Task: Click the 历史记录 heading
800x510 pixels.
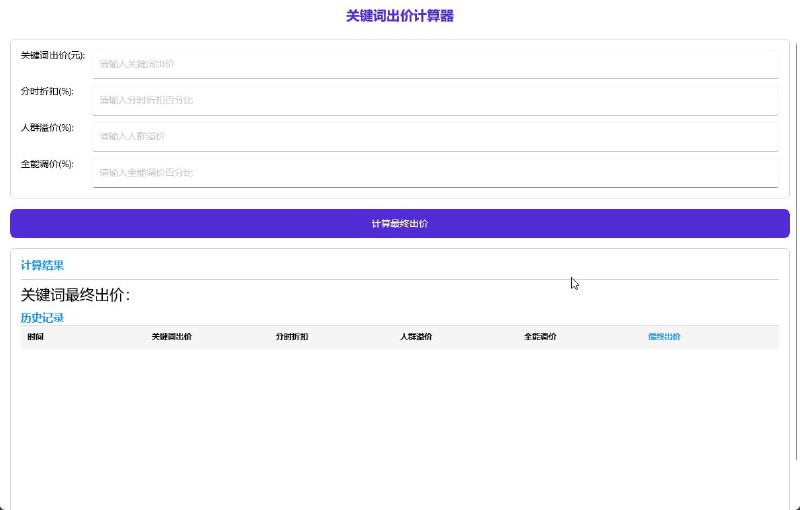Action: pos(42,318)
